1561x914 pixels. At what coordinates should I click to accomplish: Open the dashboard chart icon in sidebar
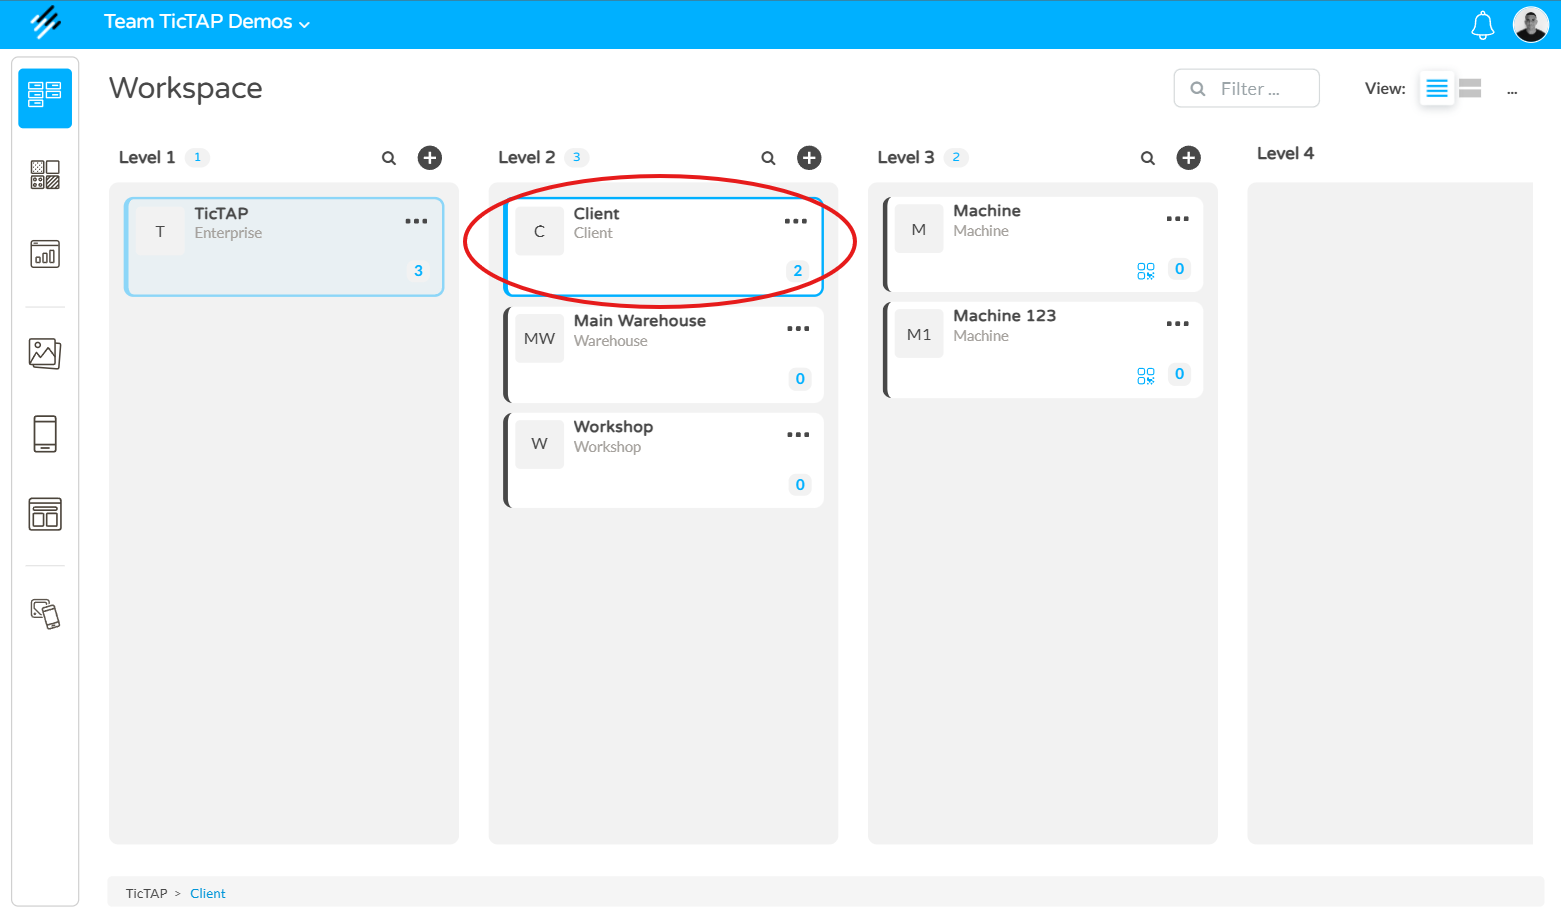click(x=45, y=254)
